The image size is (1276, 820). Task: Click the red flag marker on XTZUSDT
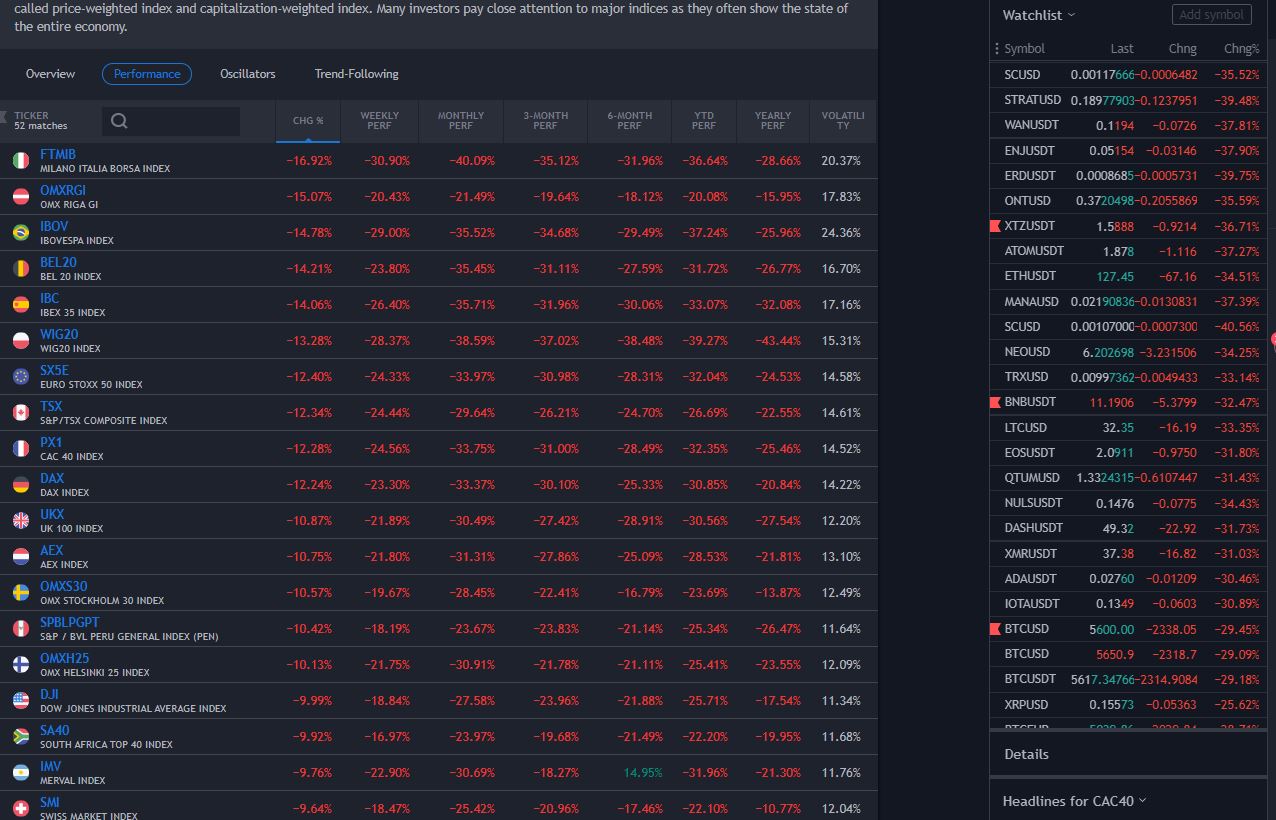tap(995, 227)
